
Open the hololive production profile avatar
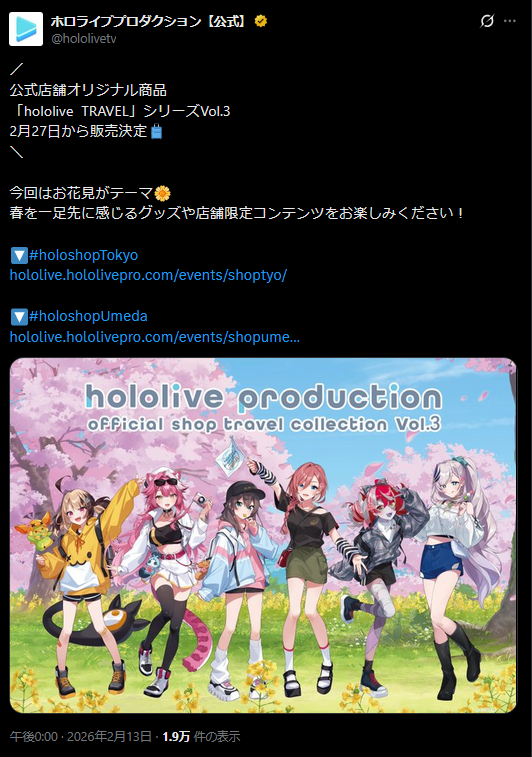click(x=26, y=29)
